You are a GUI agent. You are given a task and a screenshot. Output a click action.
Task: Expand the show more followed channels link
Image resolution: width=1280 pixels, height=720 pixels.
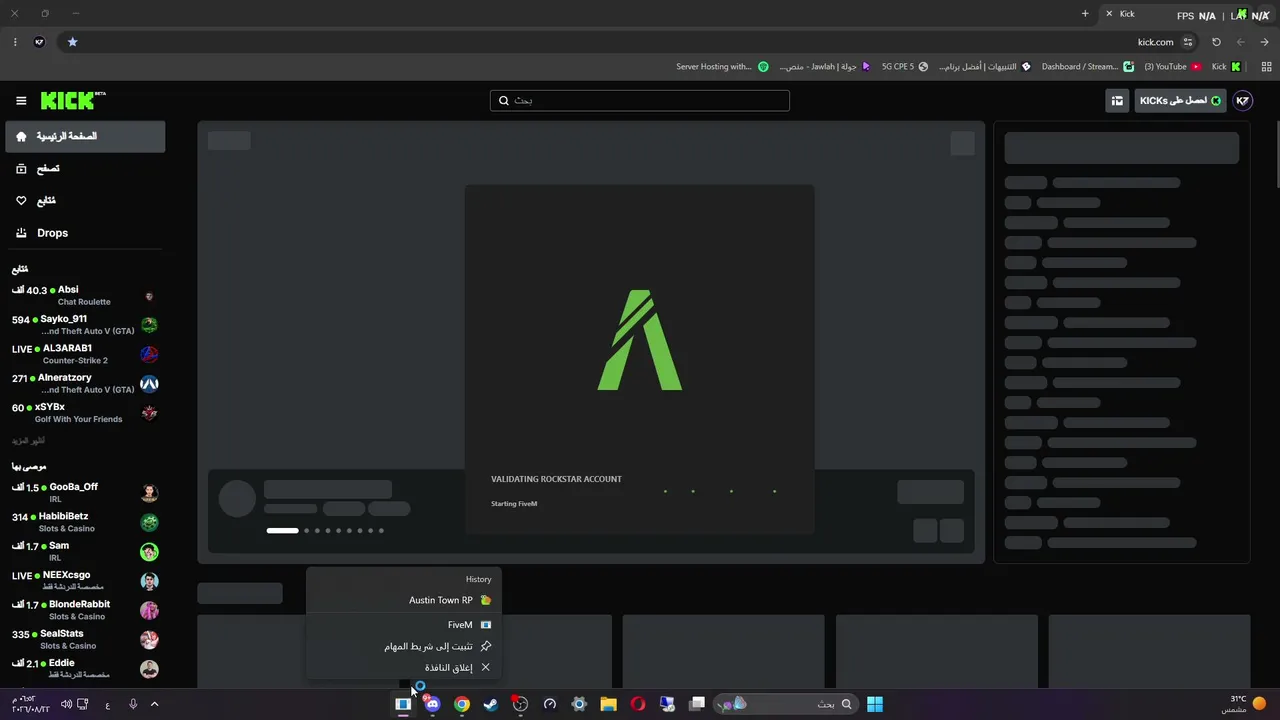click(28, 441)
